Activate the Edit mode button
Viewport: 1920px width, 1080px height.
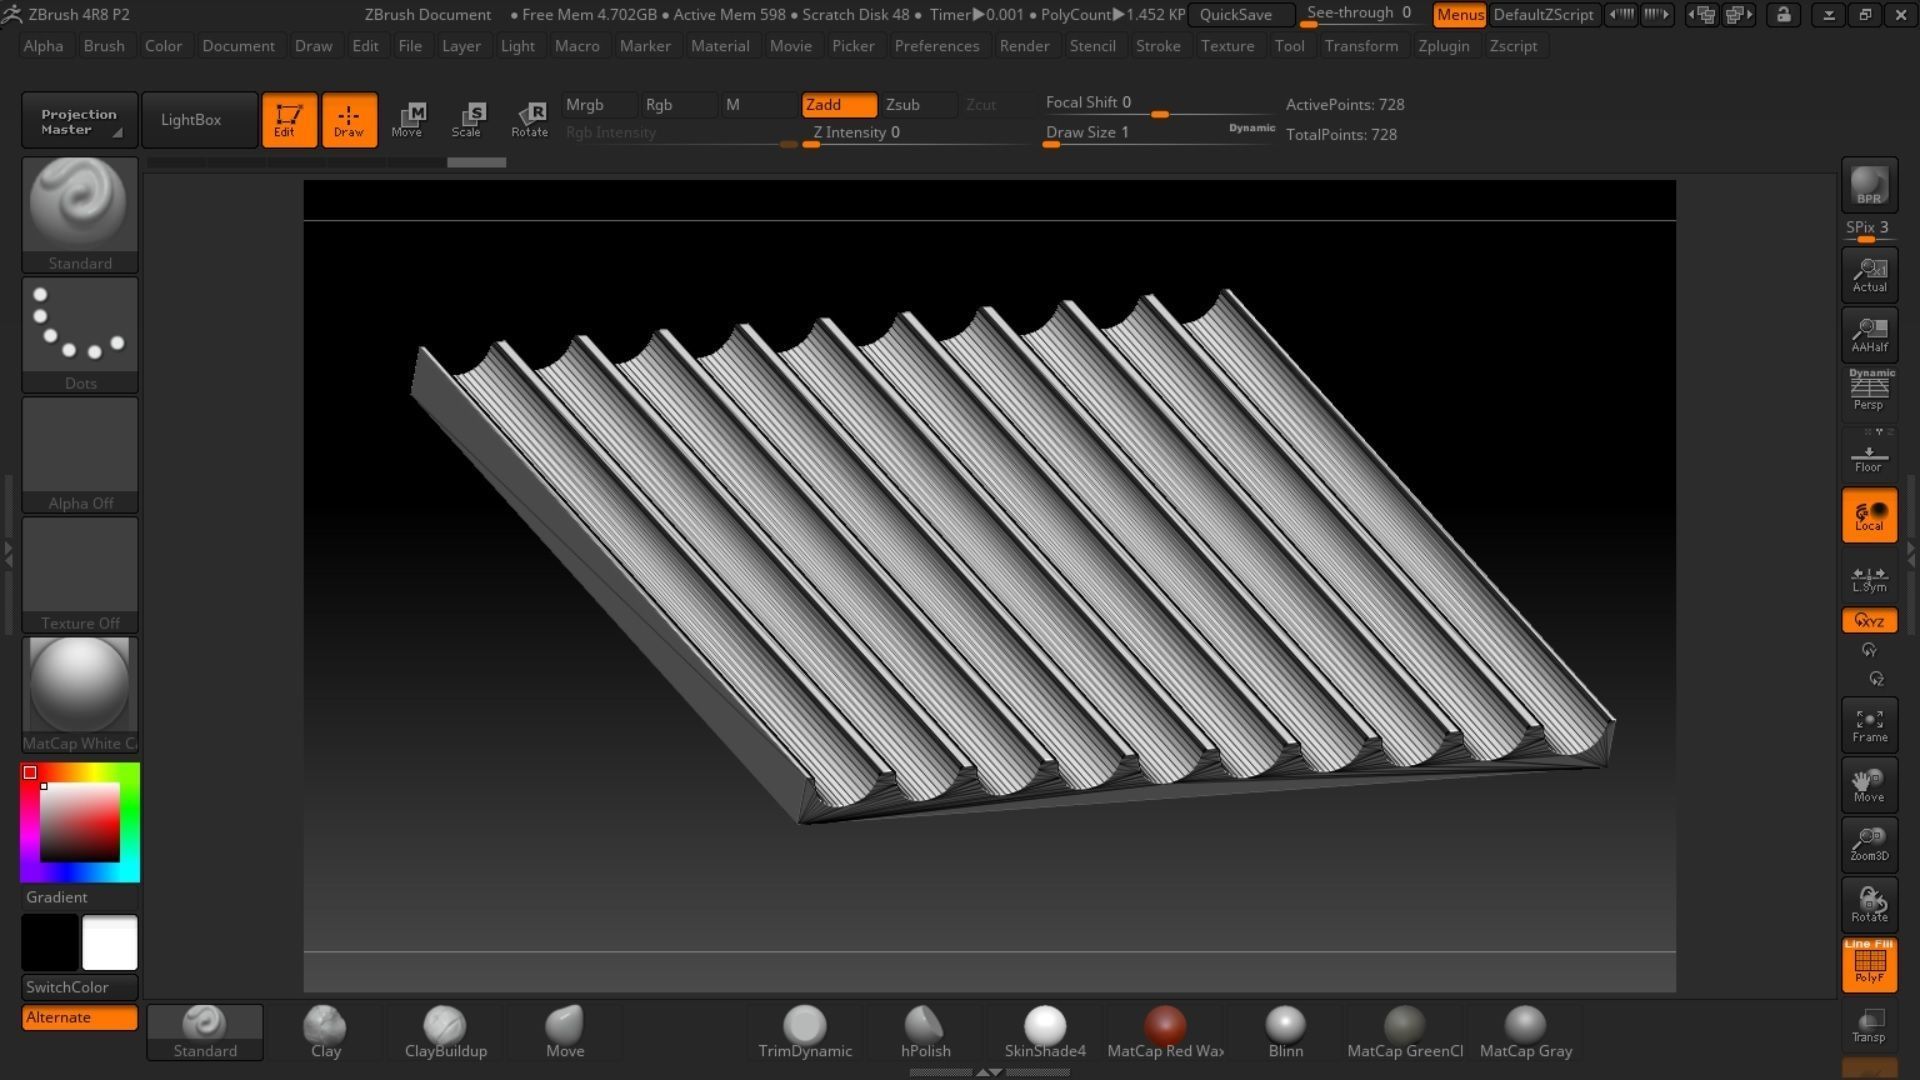pyautogui.click(x=289, y=120)
